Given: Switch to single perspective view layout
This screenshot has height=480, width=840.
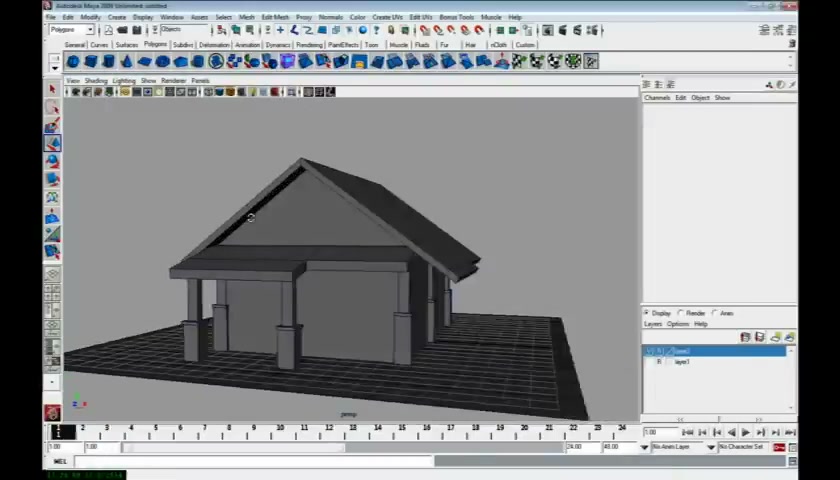Looking at the screenshot, I should [x=52, y=275].
